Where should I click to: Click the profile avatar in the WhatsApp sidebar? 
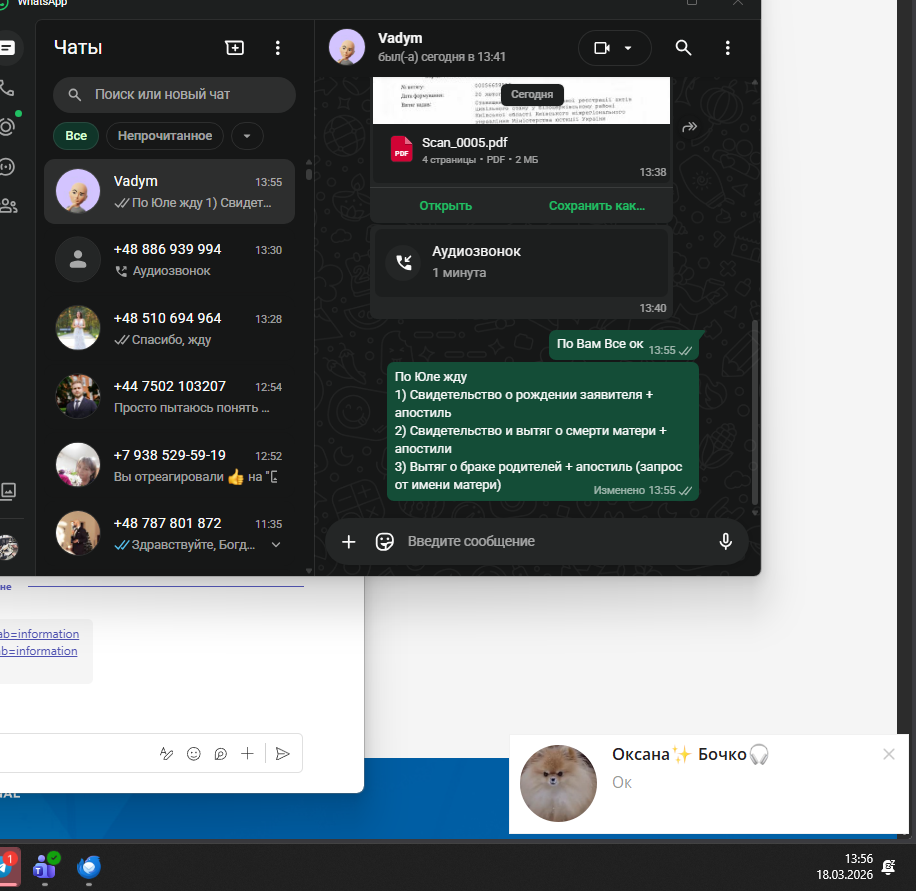[x=8, y=547]
